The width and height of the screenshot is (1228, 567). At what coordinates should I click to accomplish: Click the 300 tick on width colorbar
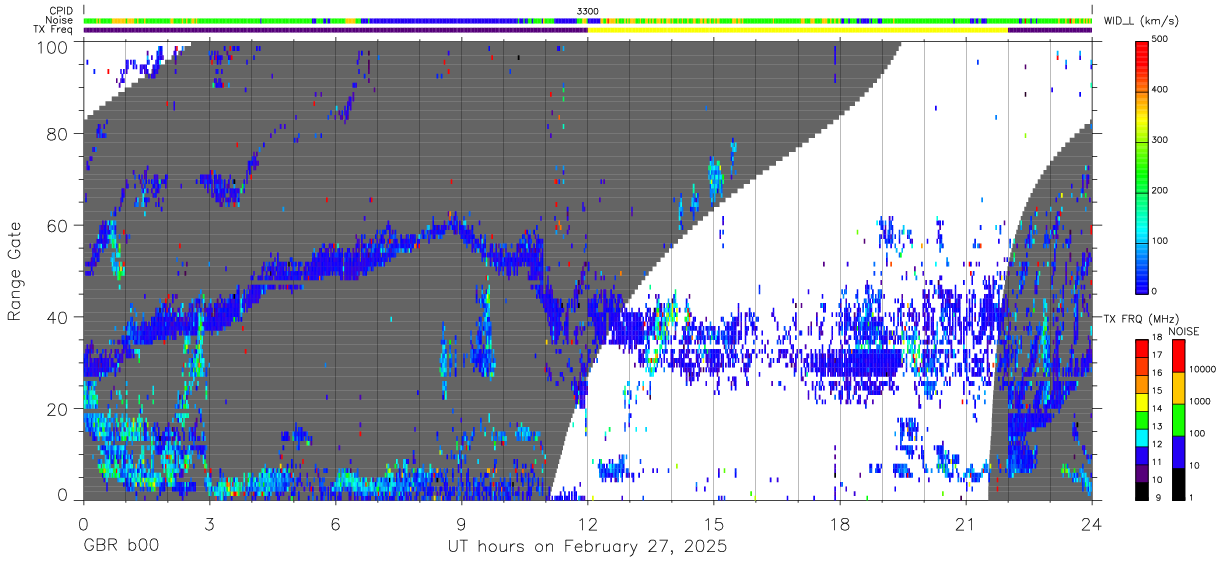pyautogui.click(x=1161, y=140)
